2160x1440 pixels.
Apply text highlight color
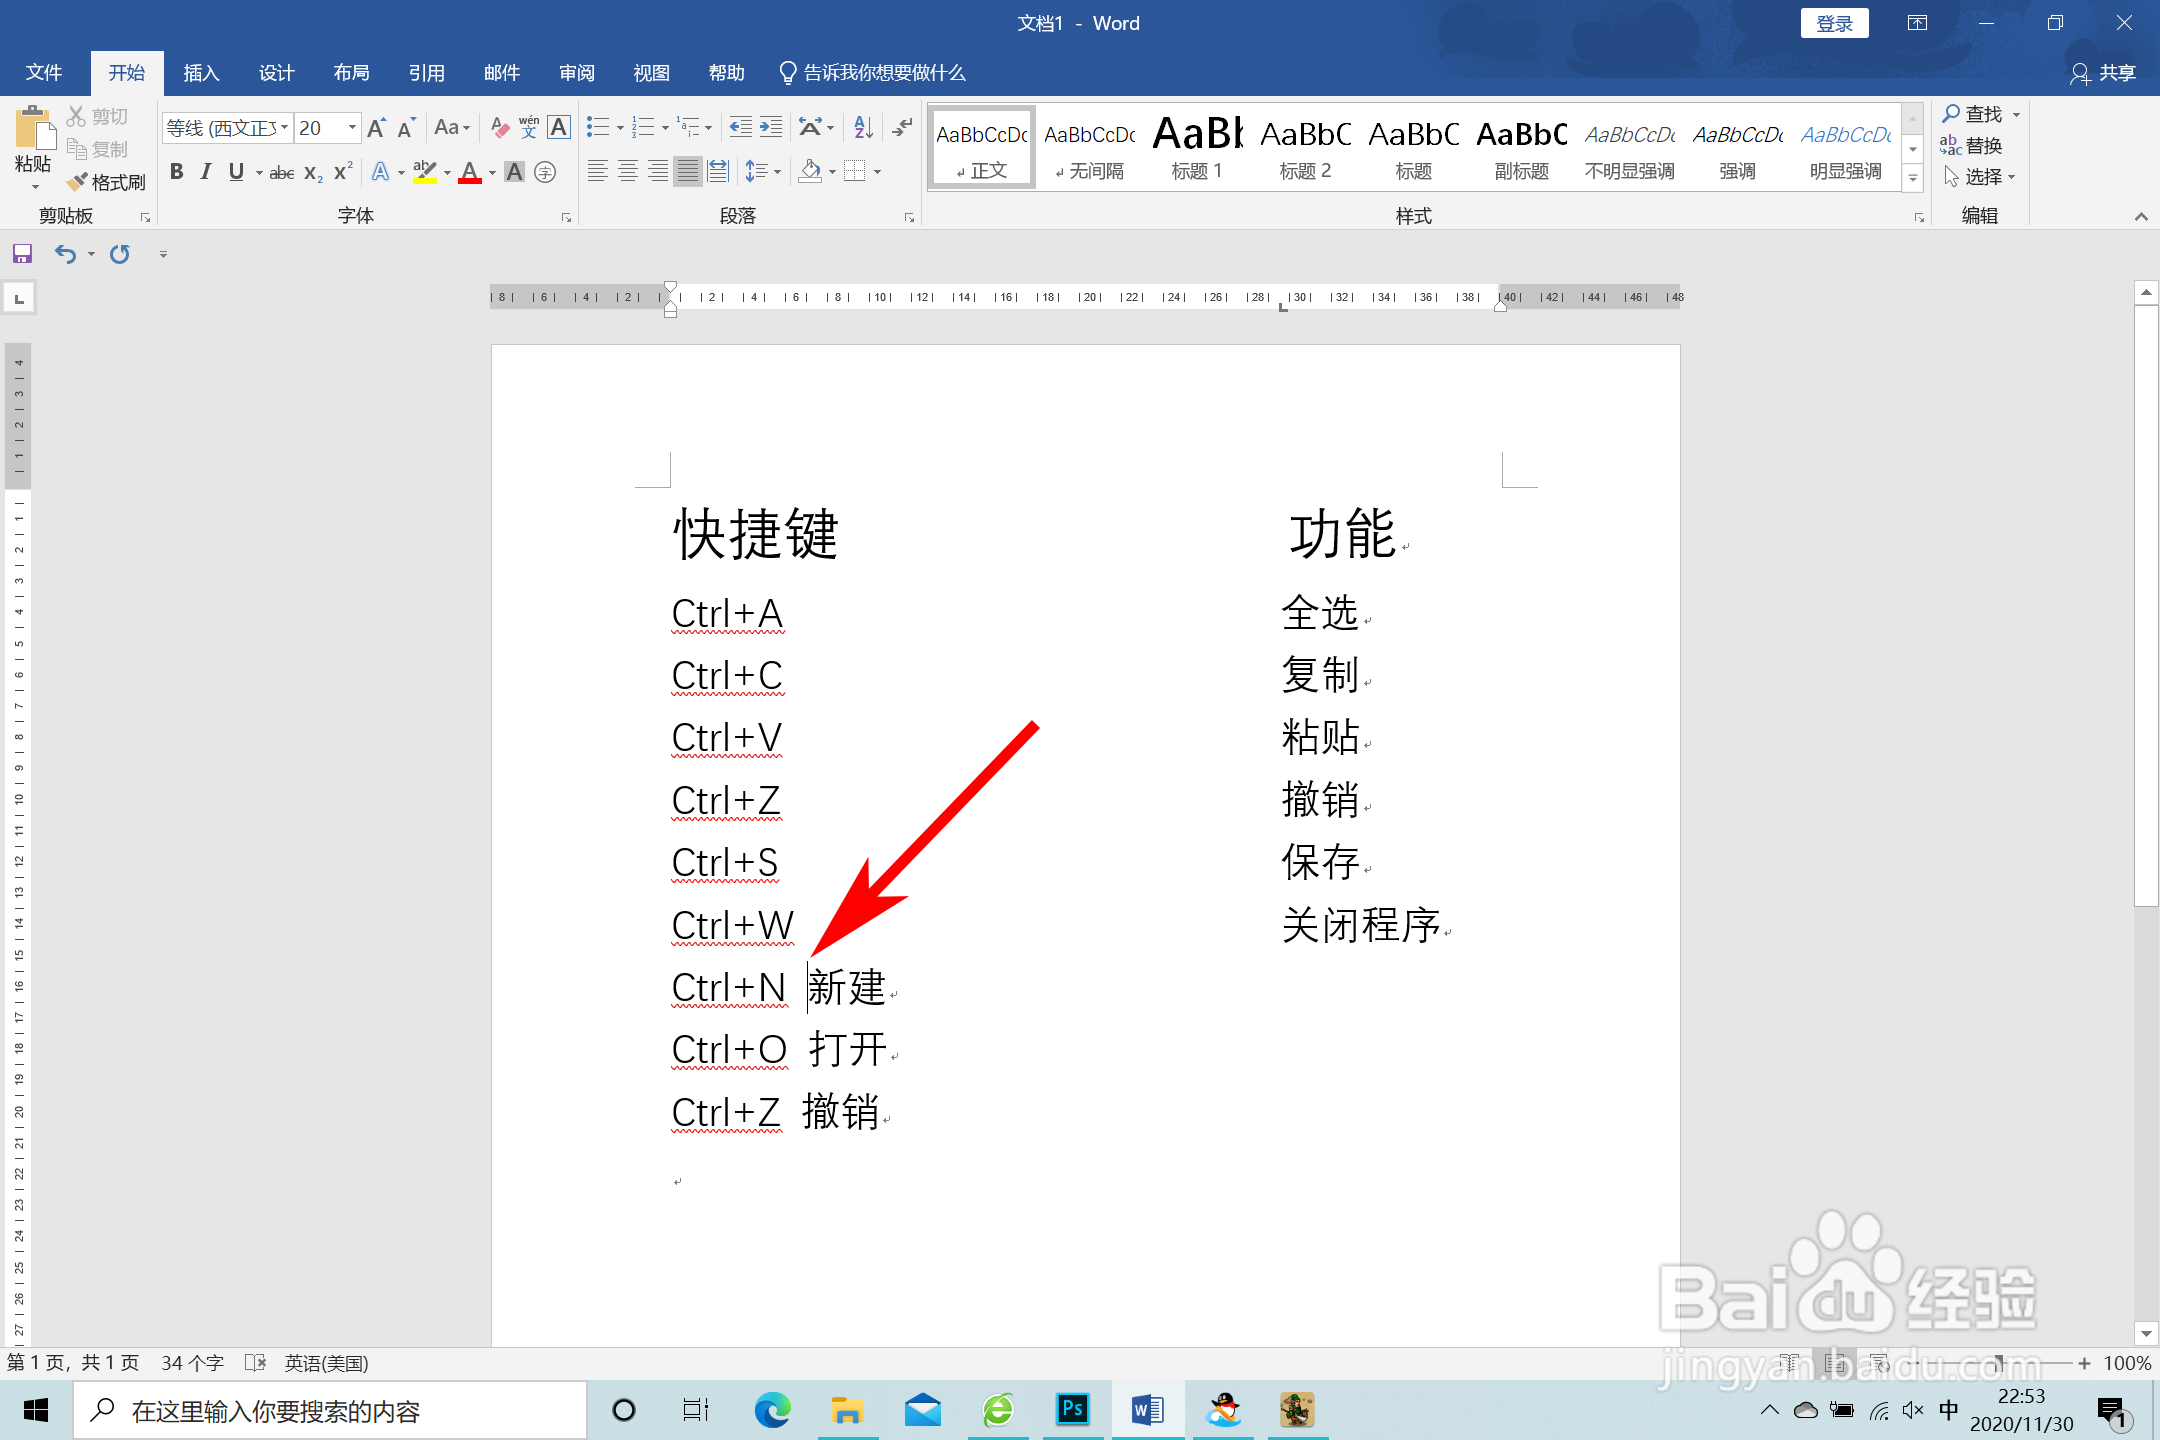click(x=424, y=171)
